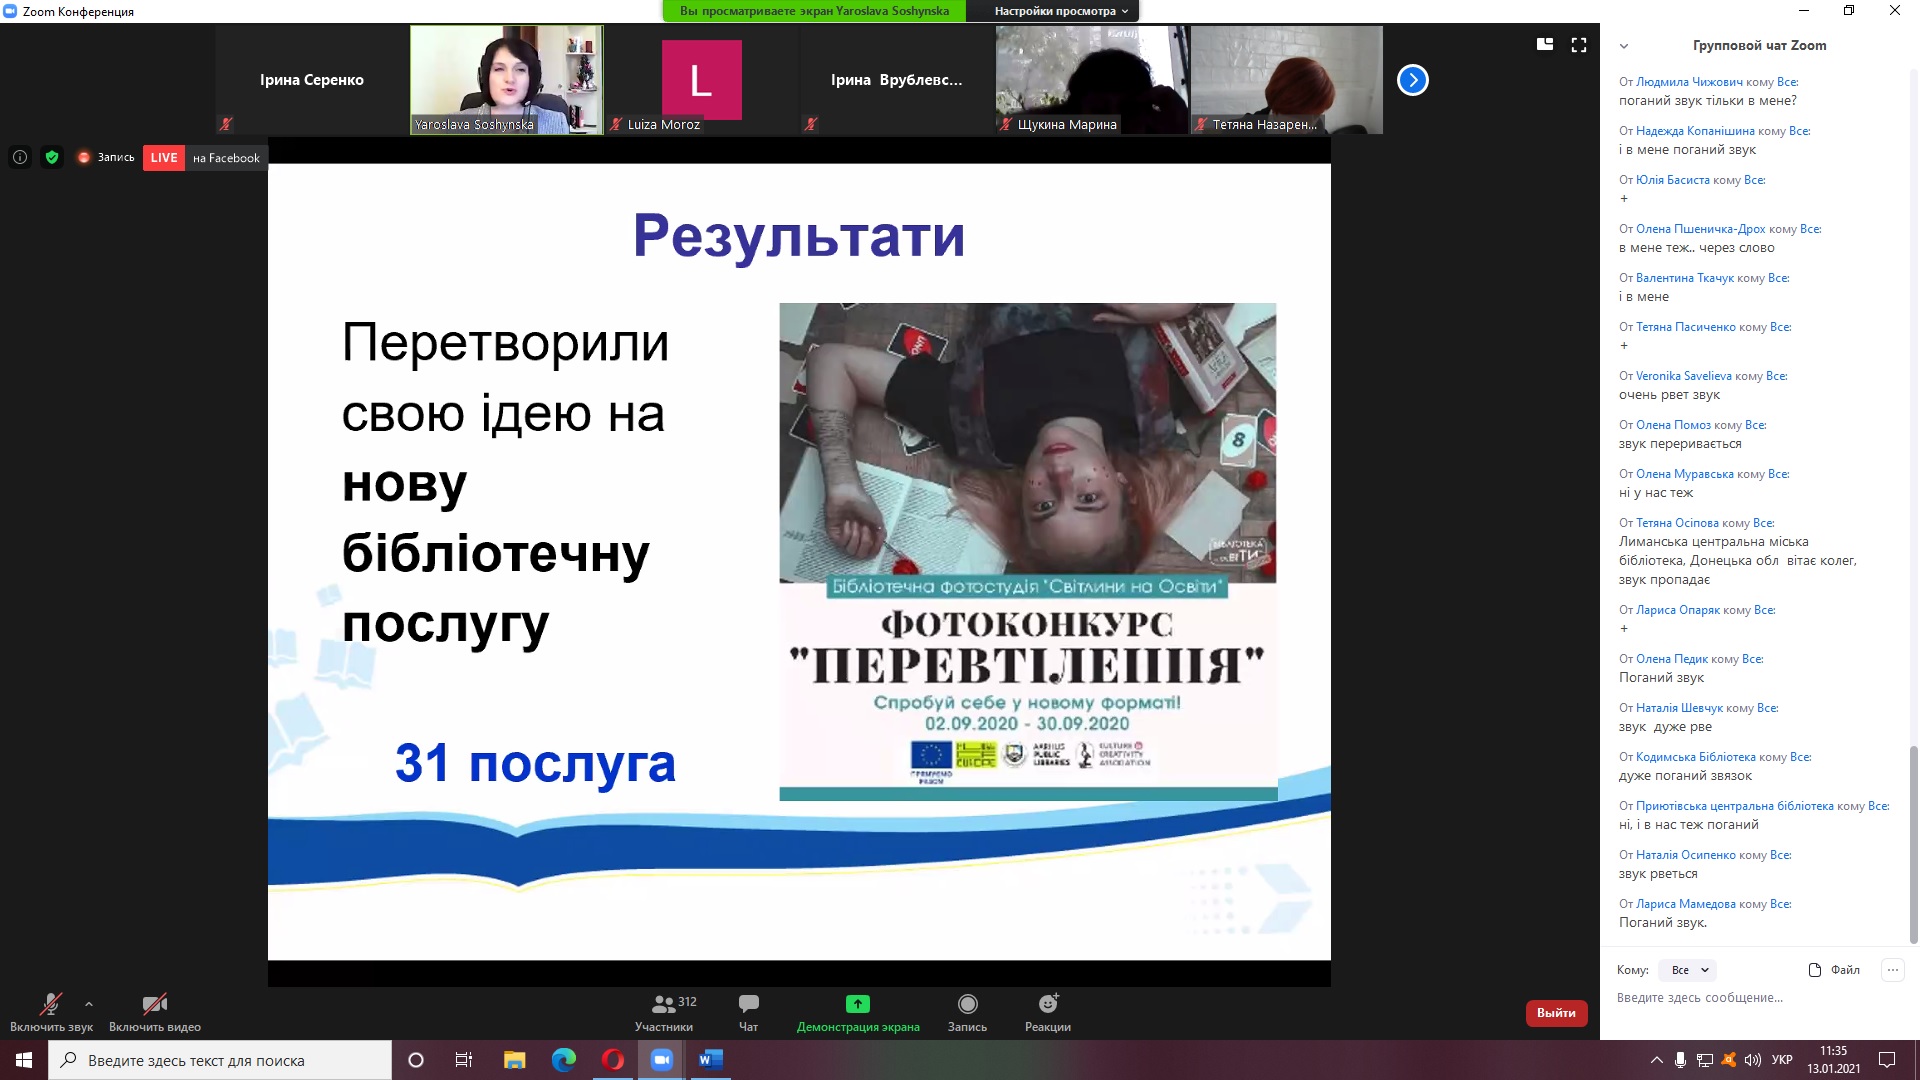Open the notification center icon
Screen dimensions: 1920x1080
pyautogui.click(x=1887, y=1060)
